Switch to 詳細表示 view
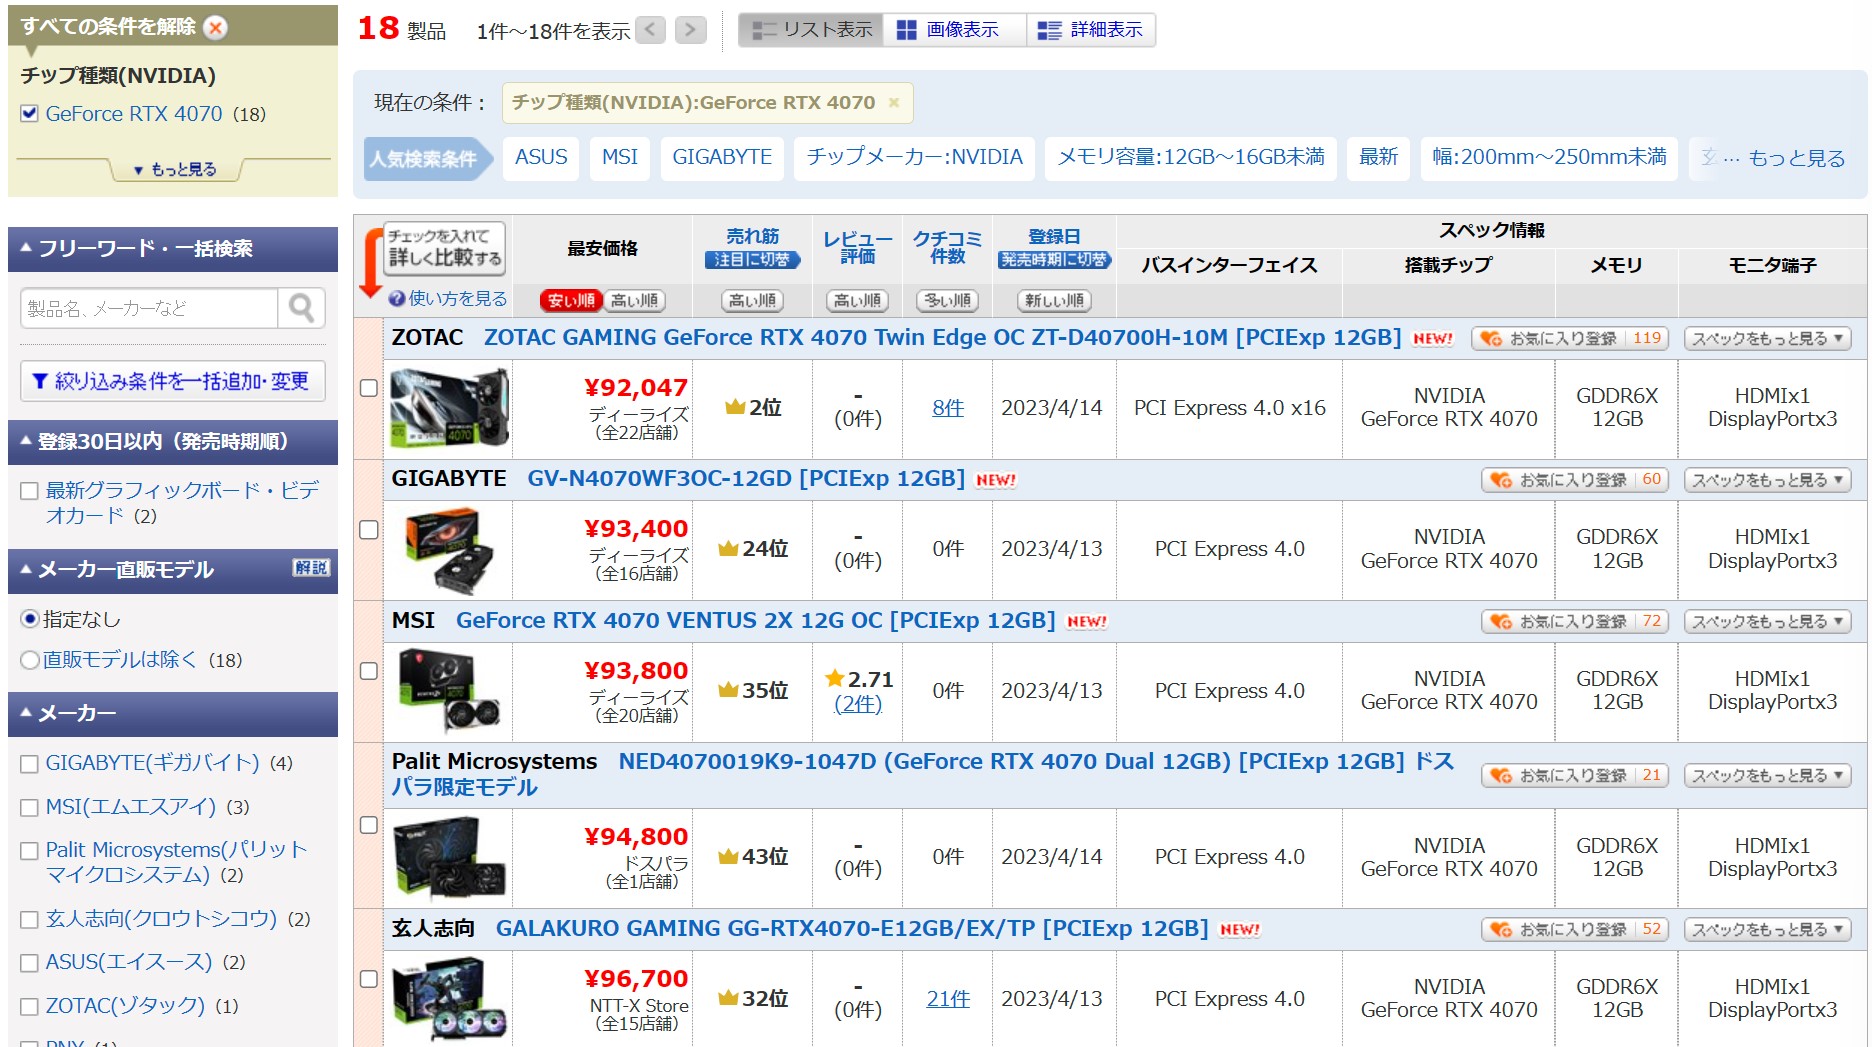The height and width of the screenshot is (1047, 1872). [1091, 30]
